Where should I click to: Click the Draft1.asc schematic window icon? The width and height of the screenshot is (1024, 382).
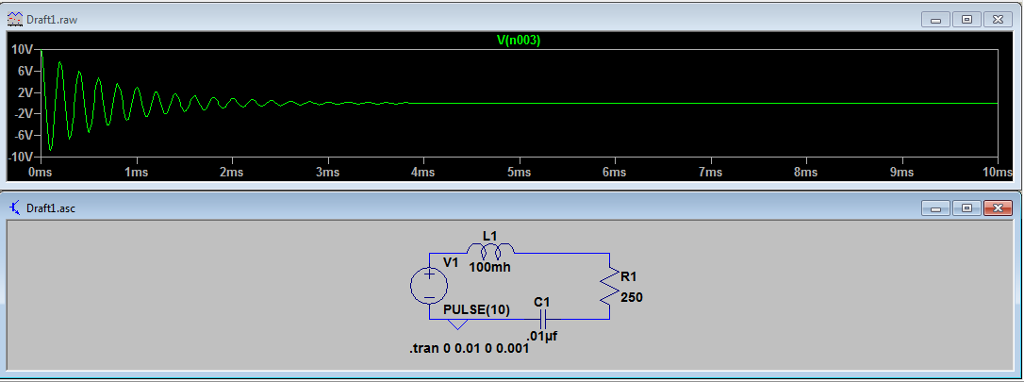click(14, 208)
